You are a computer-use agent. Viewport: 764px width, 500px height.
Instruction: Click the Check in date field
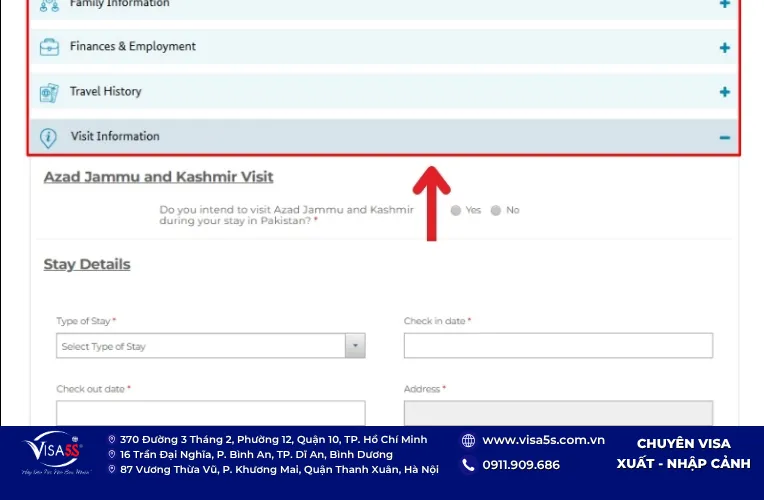pyautogui.click(x=558, y=346)
